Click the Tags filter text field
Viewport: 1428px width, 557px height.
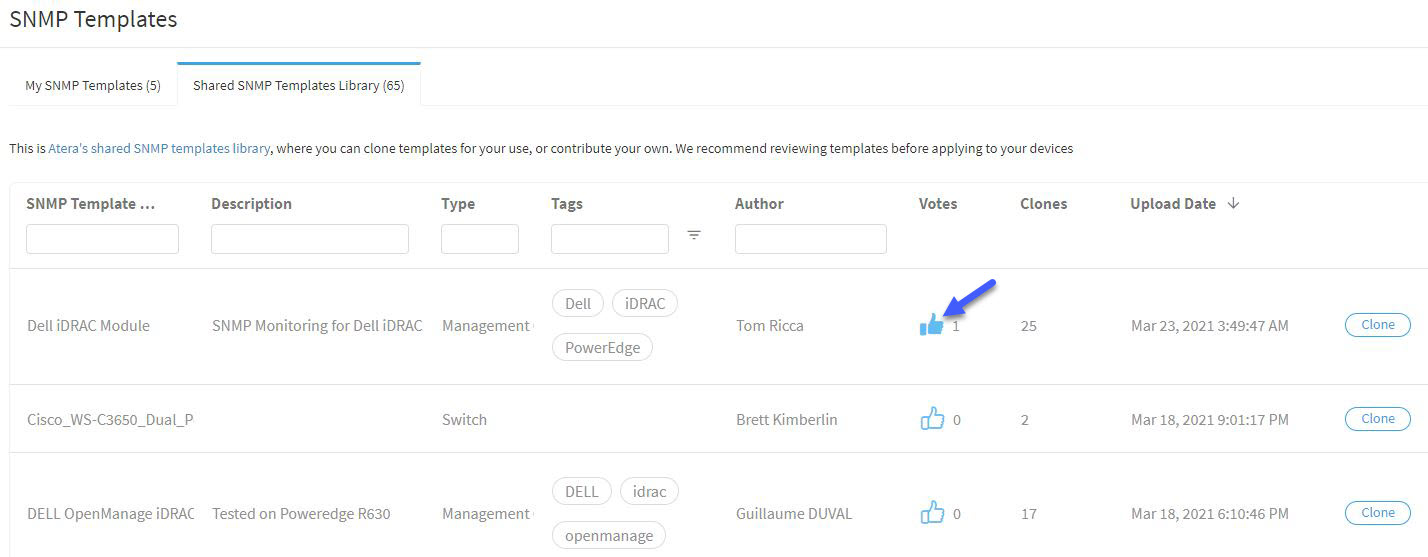point(610,239)
